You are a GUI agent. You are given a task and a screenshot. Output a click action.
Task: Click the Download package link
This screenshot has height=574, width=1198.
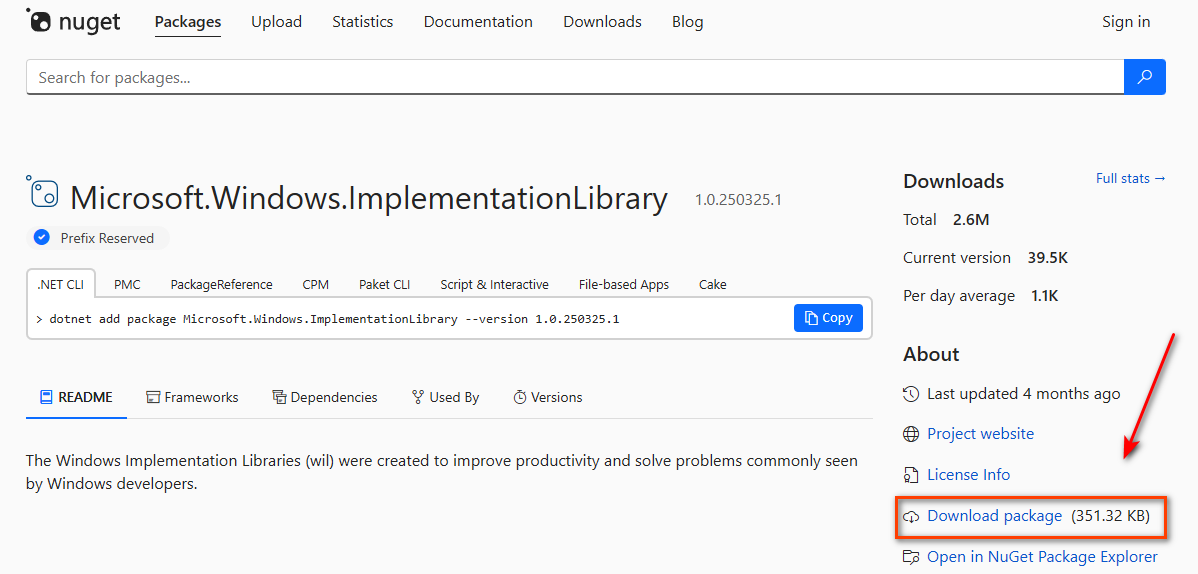[x=995, y=516]
